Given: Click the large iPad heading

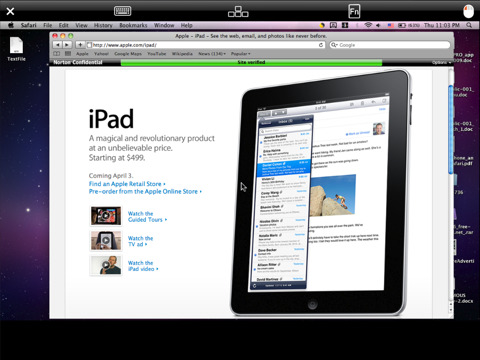Looking at the screenshot, I should point(111,119).
